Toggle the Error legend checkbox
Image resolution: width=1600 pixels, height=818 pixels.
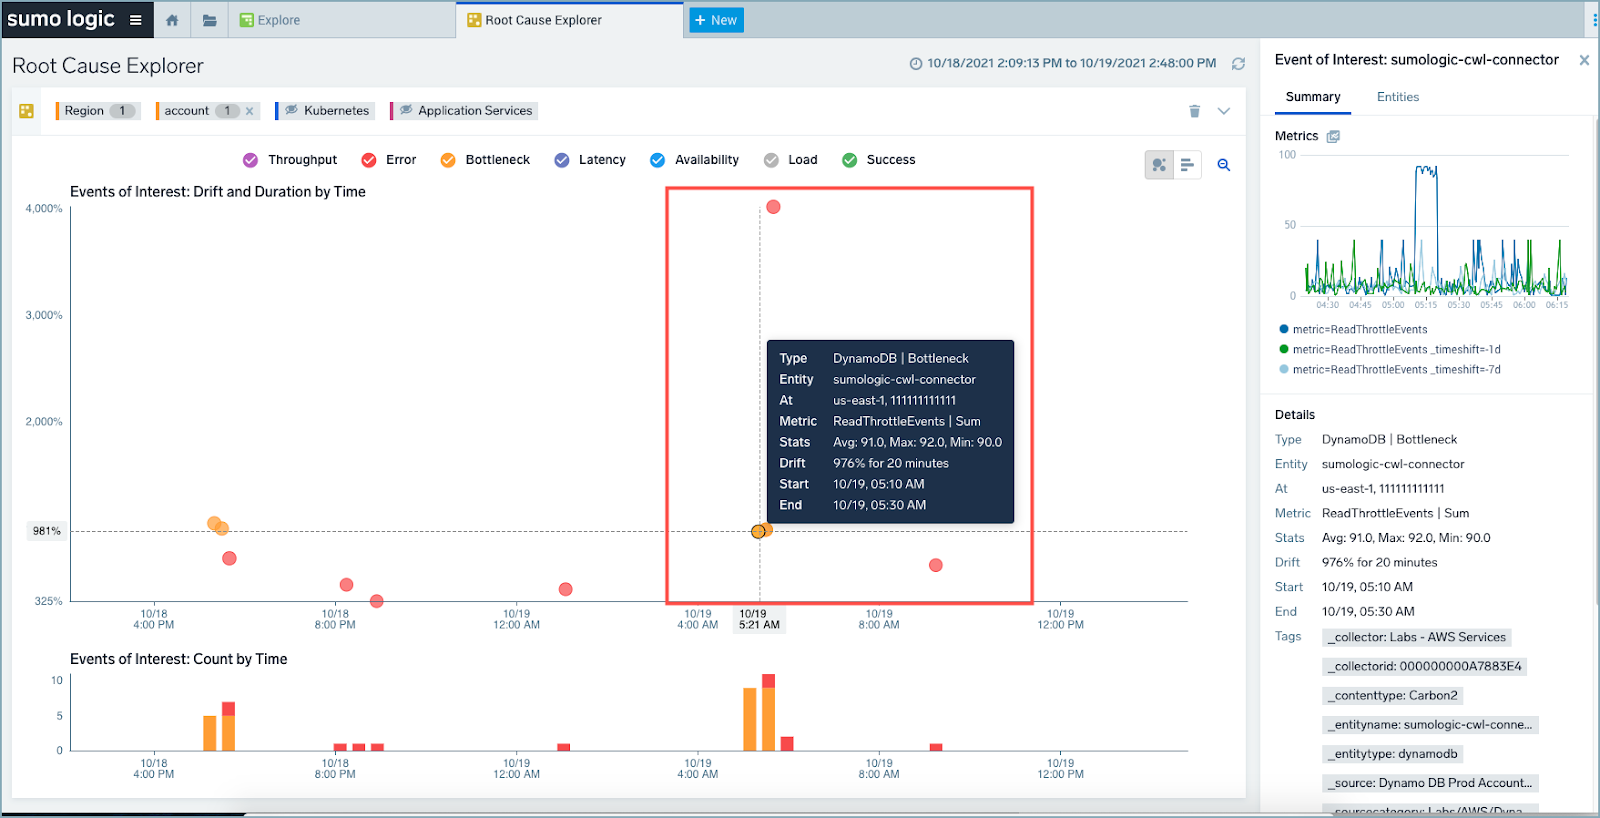click(x=369, y=160)
